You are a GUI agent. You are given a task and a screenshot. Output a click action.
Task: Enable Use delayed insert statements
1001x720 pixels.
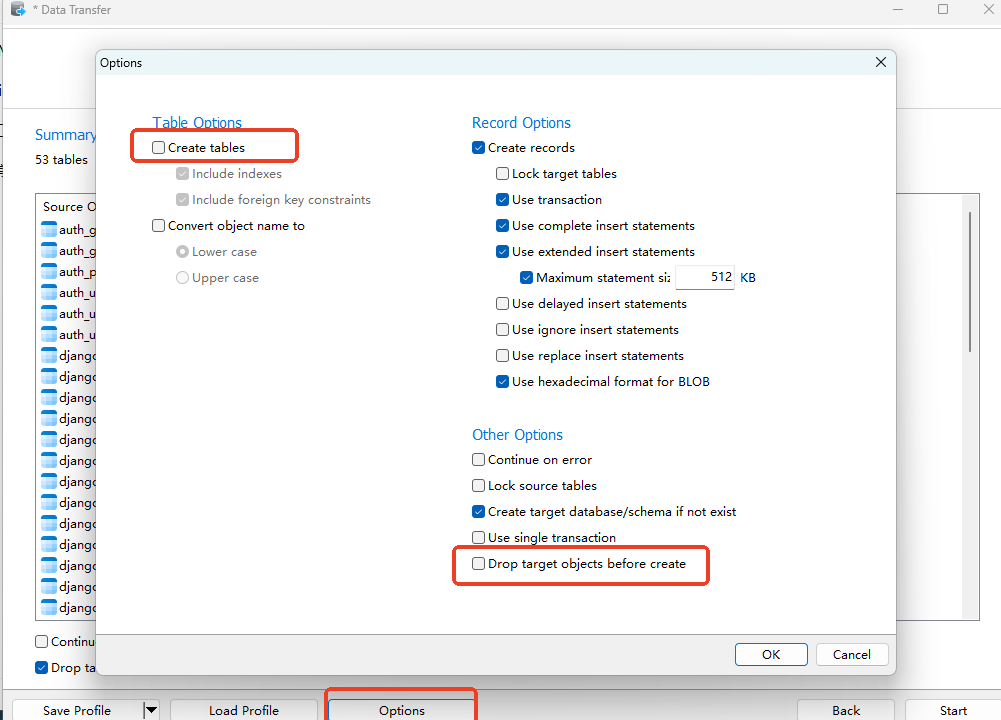(x=502, y=304)
